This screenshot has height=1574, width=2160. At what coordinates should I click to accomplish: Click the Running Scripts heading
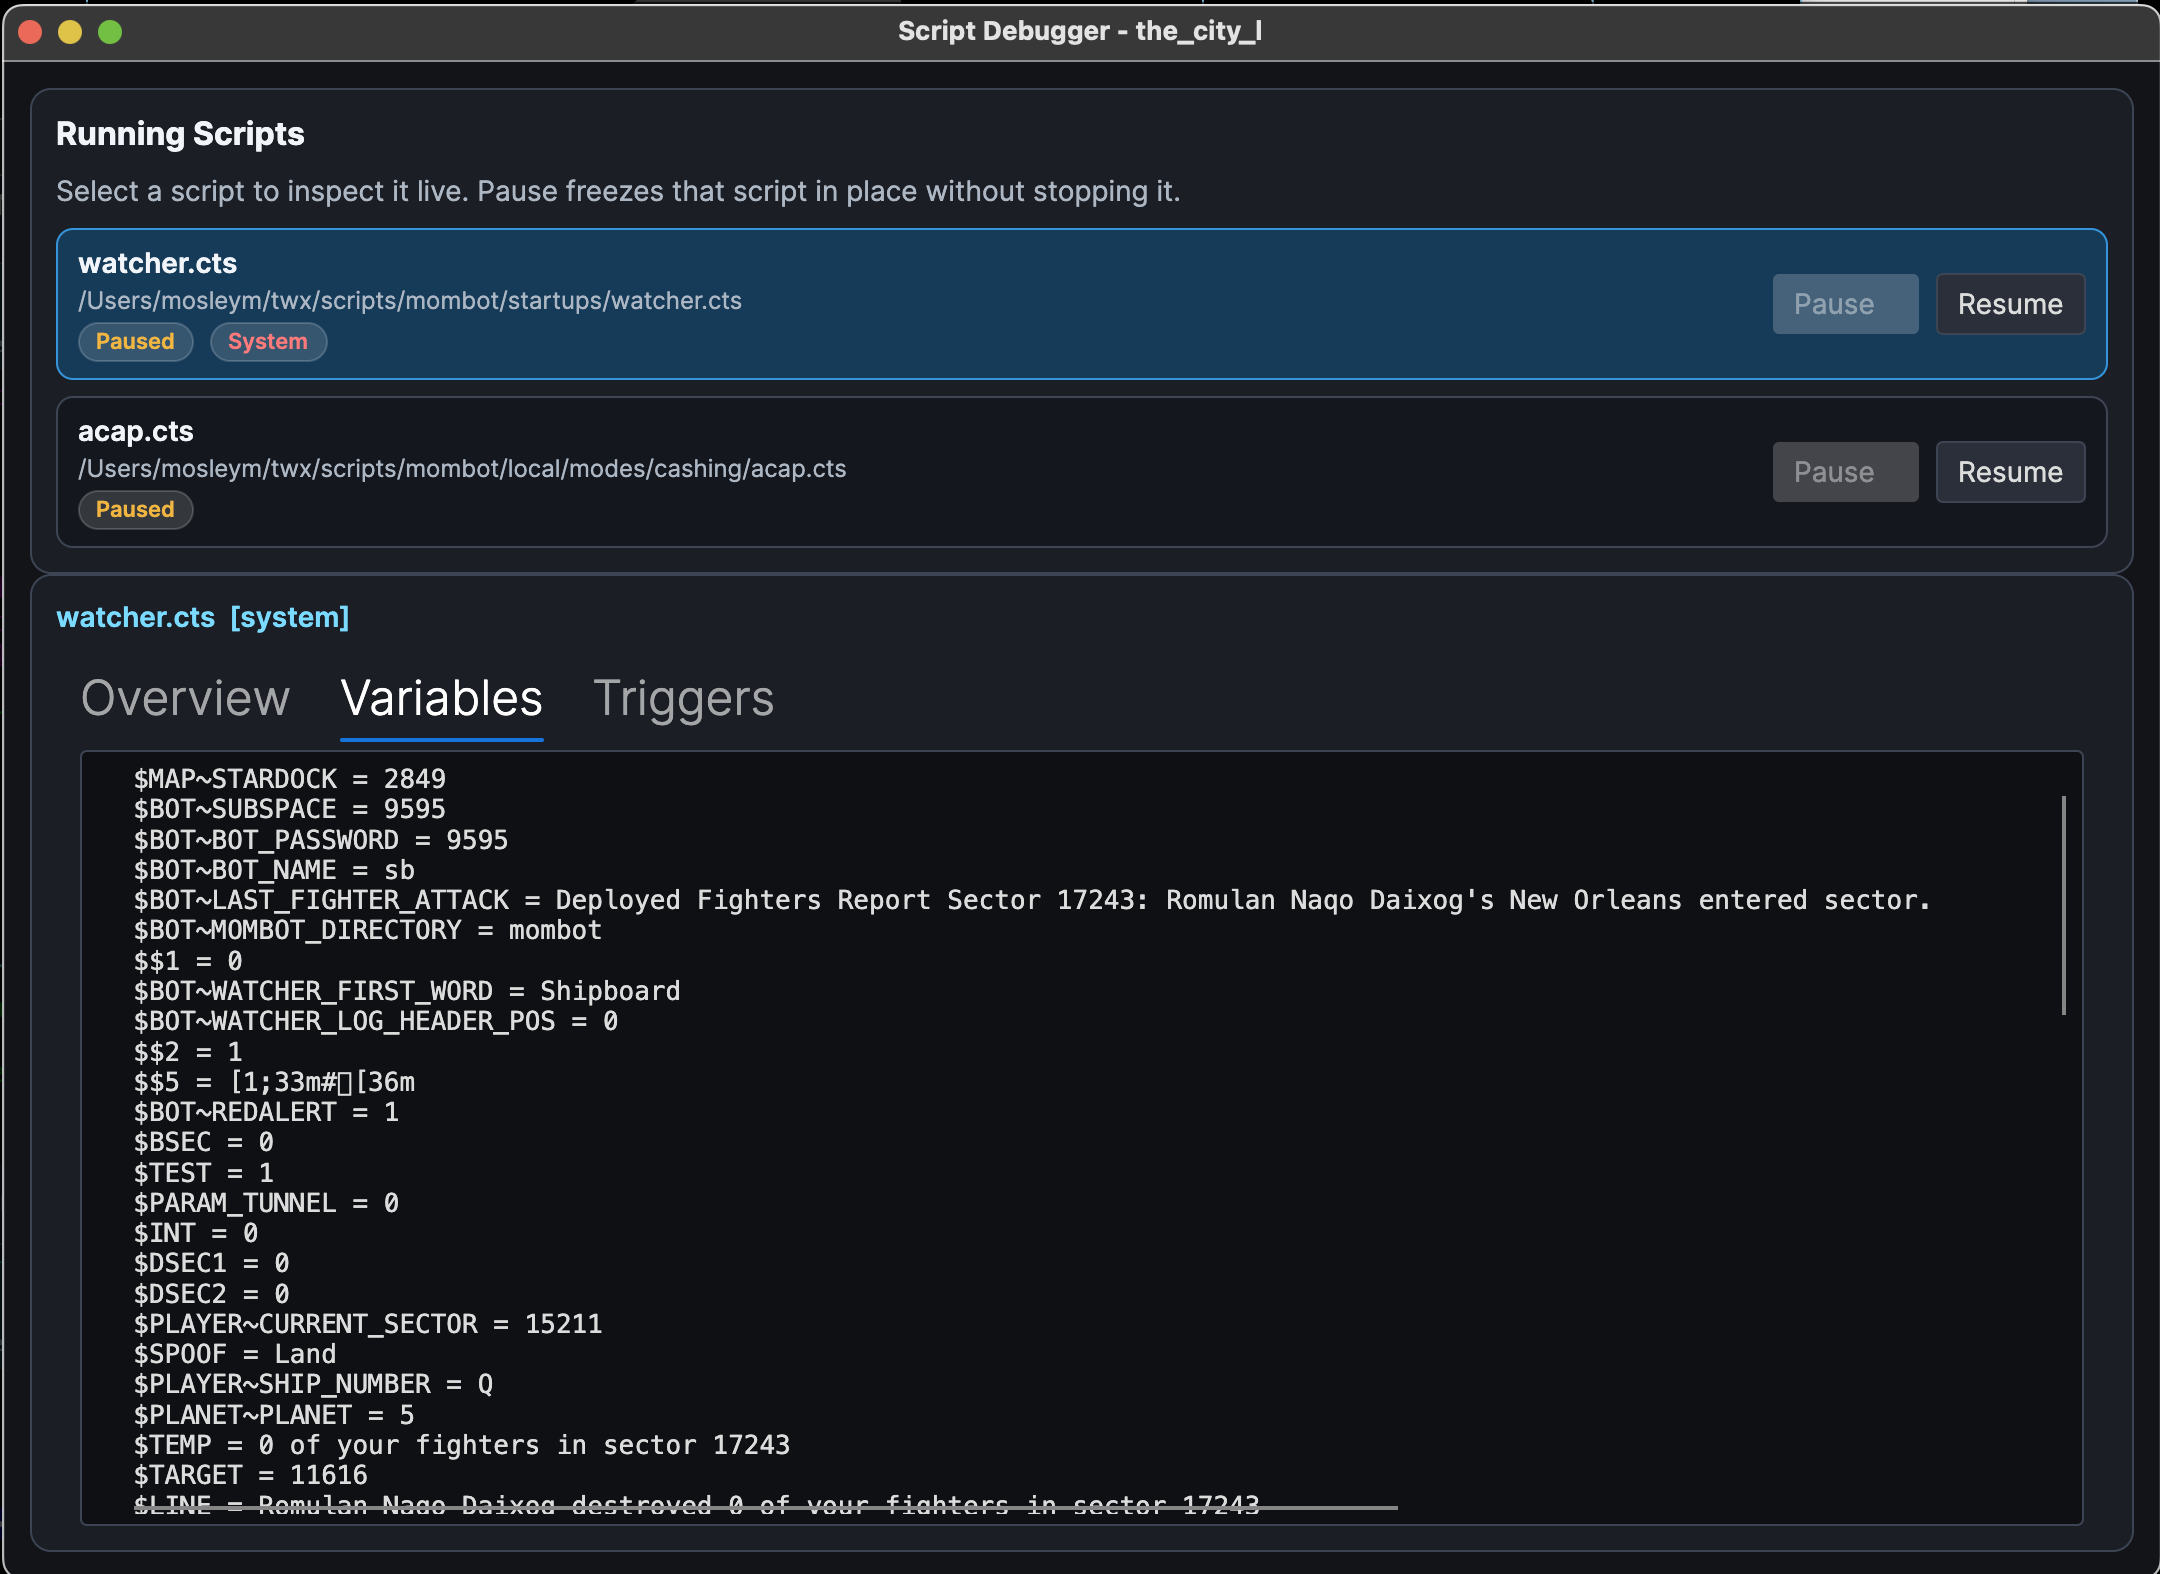[180, 134]
